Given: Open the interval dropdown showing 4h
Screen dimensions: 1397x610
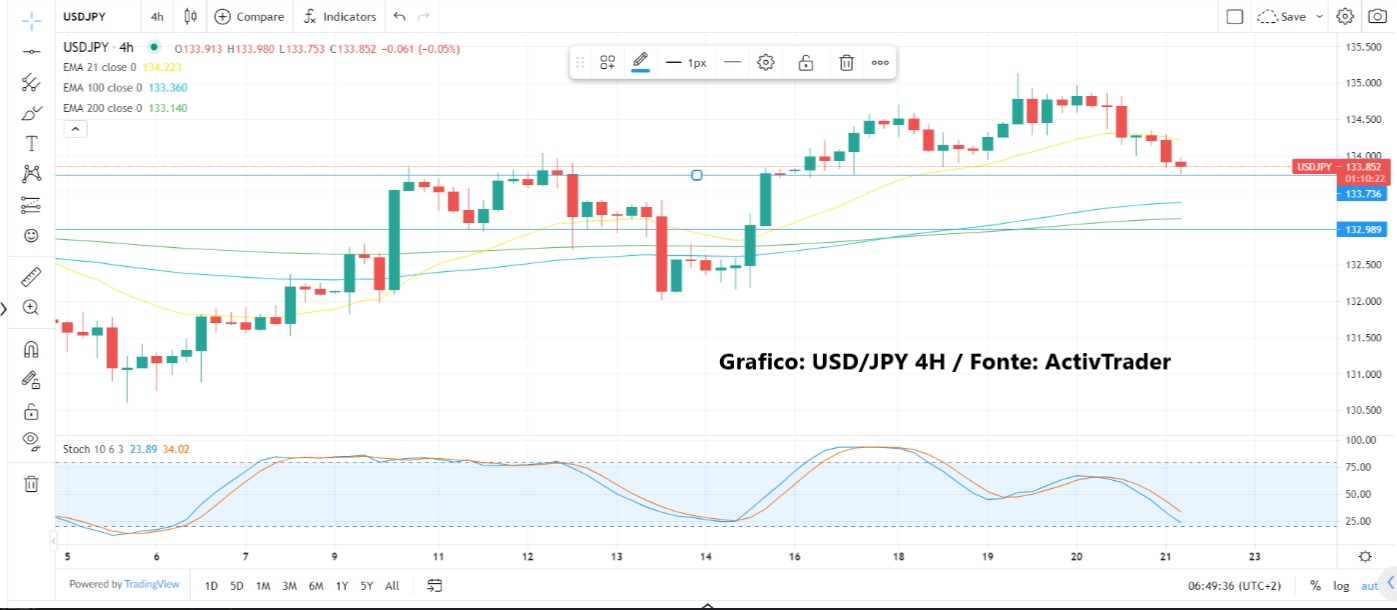Looking at the screenshot, I should click(157, 16).
